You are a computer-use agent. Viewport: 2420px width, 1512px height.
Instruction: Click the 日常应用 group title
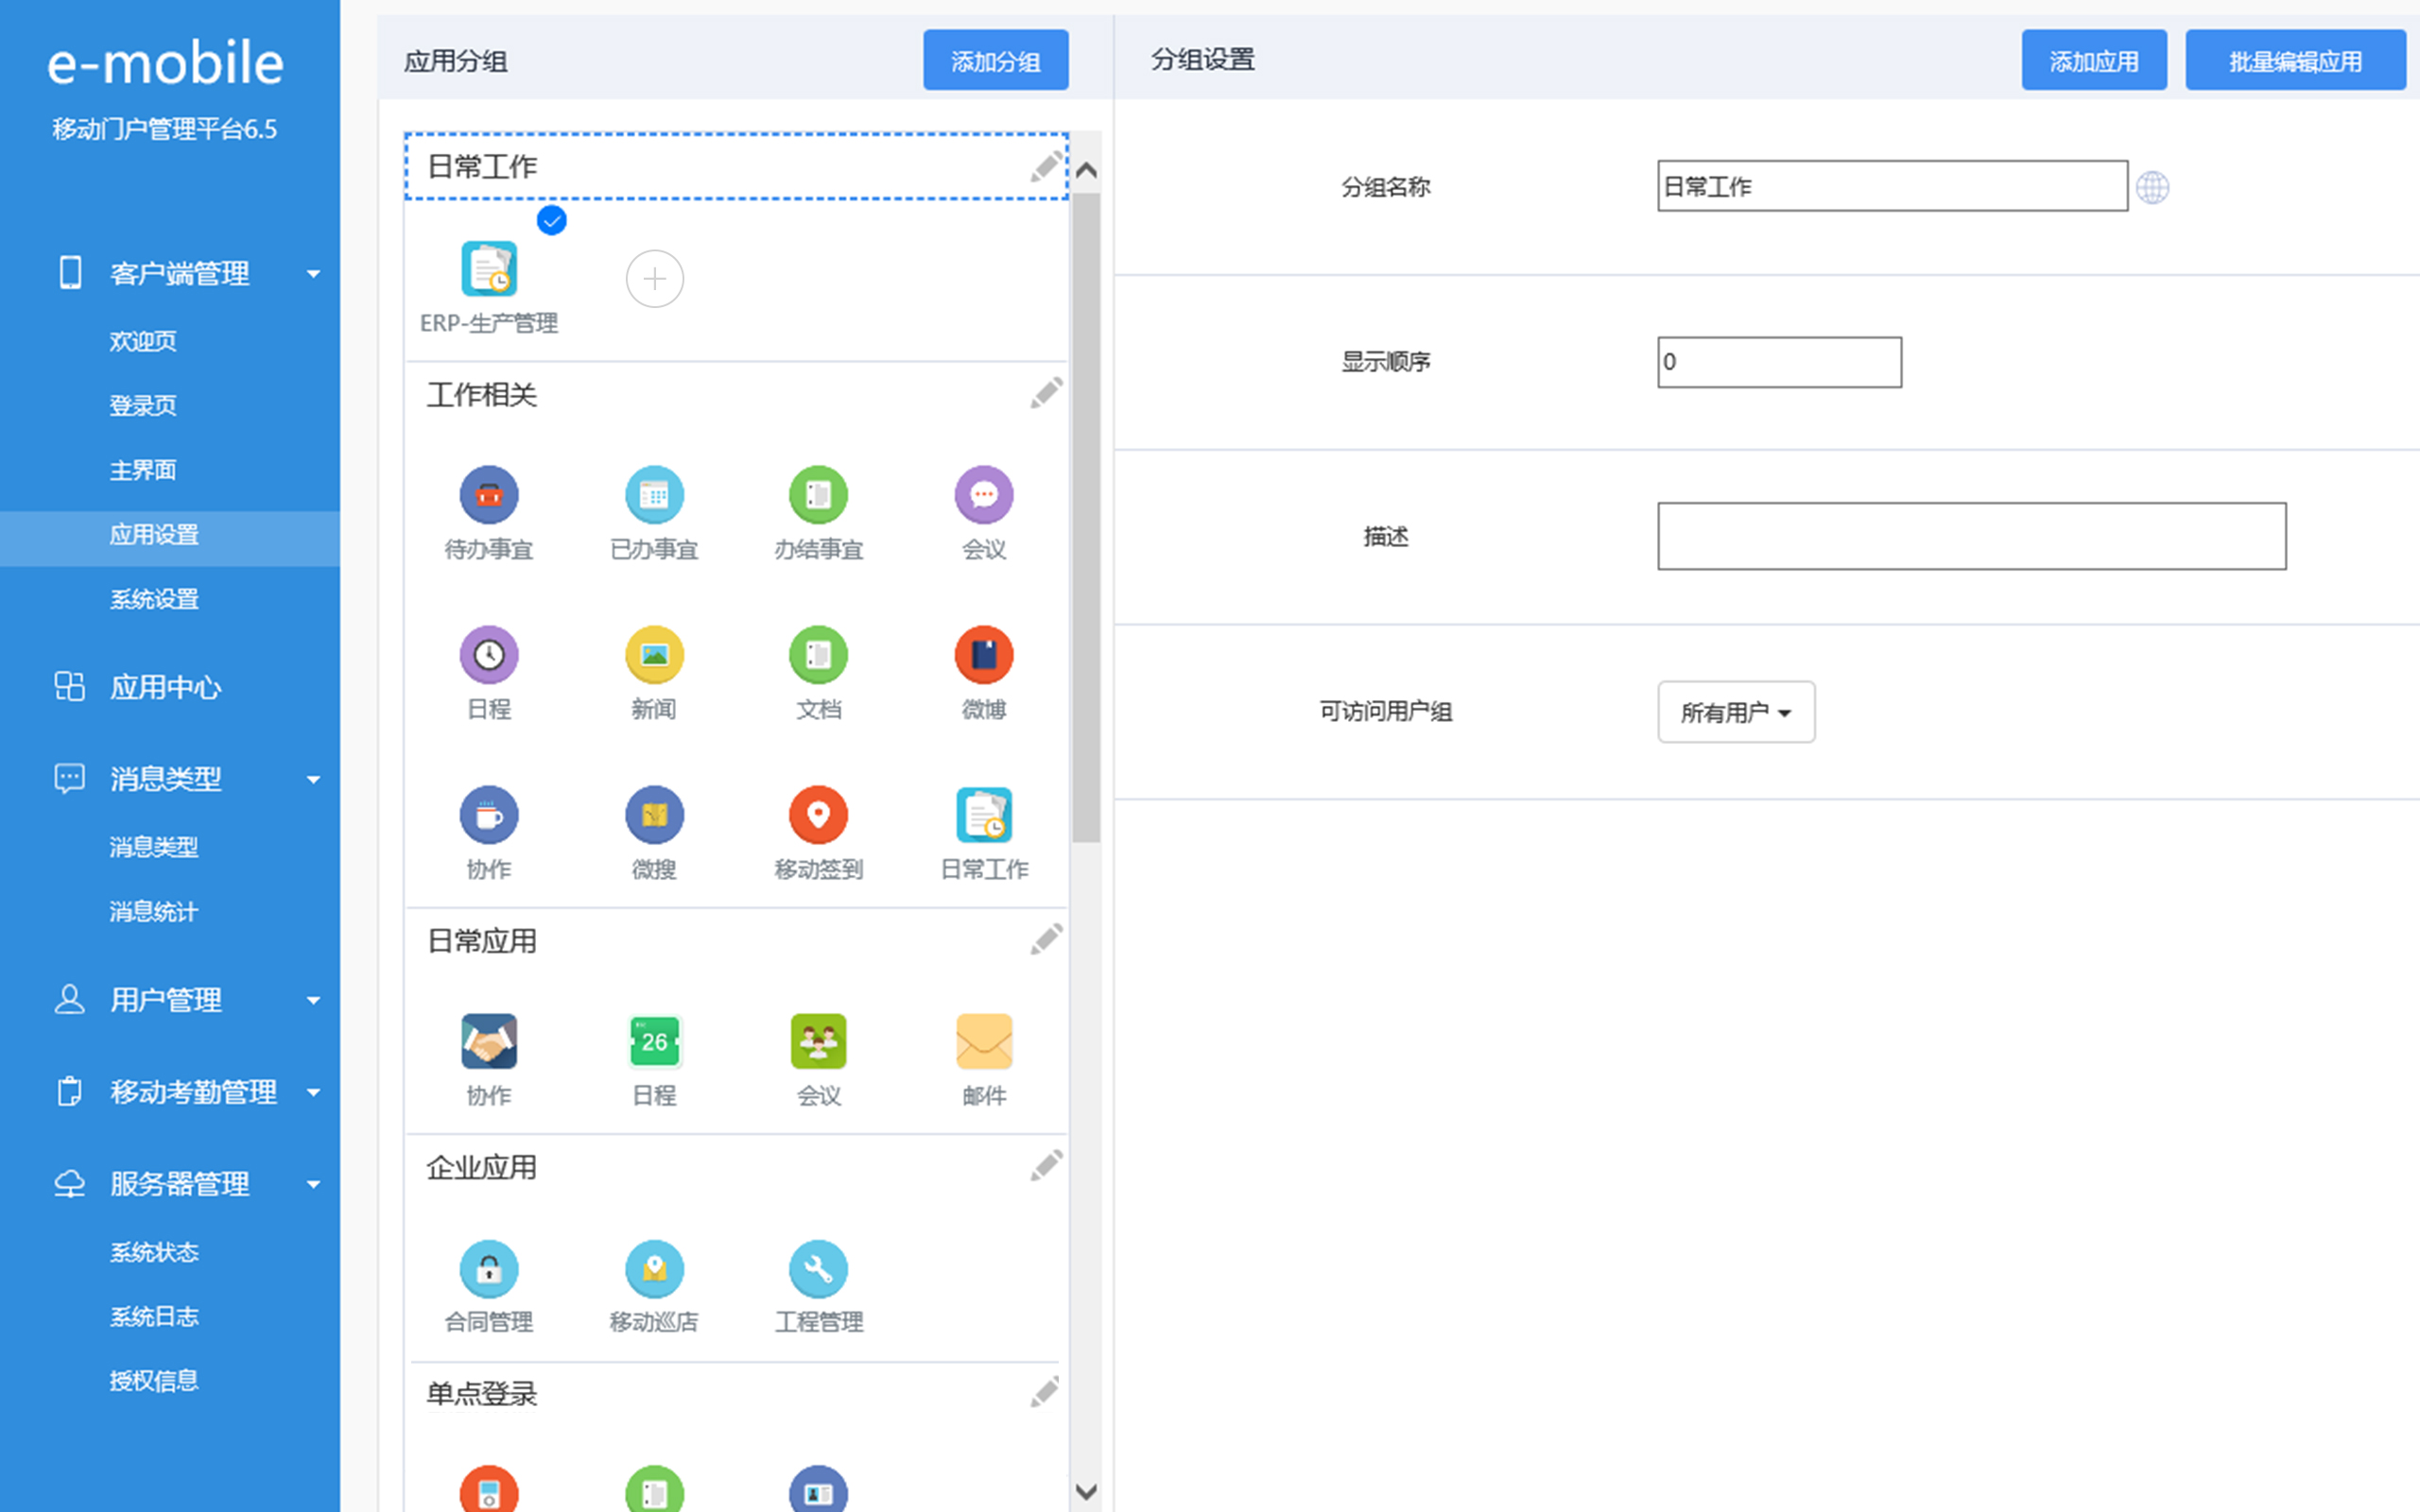pos(482,941)
